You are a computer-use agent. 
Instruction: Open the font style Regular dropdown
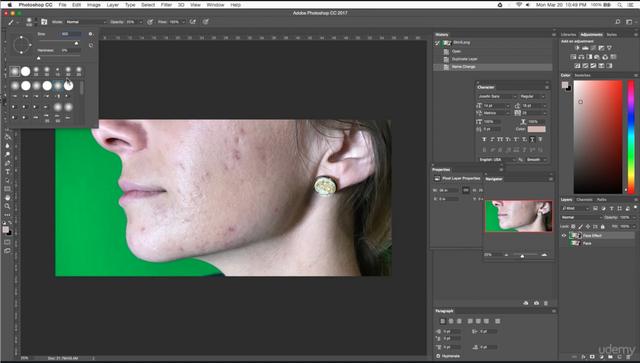point(532,96)
